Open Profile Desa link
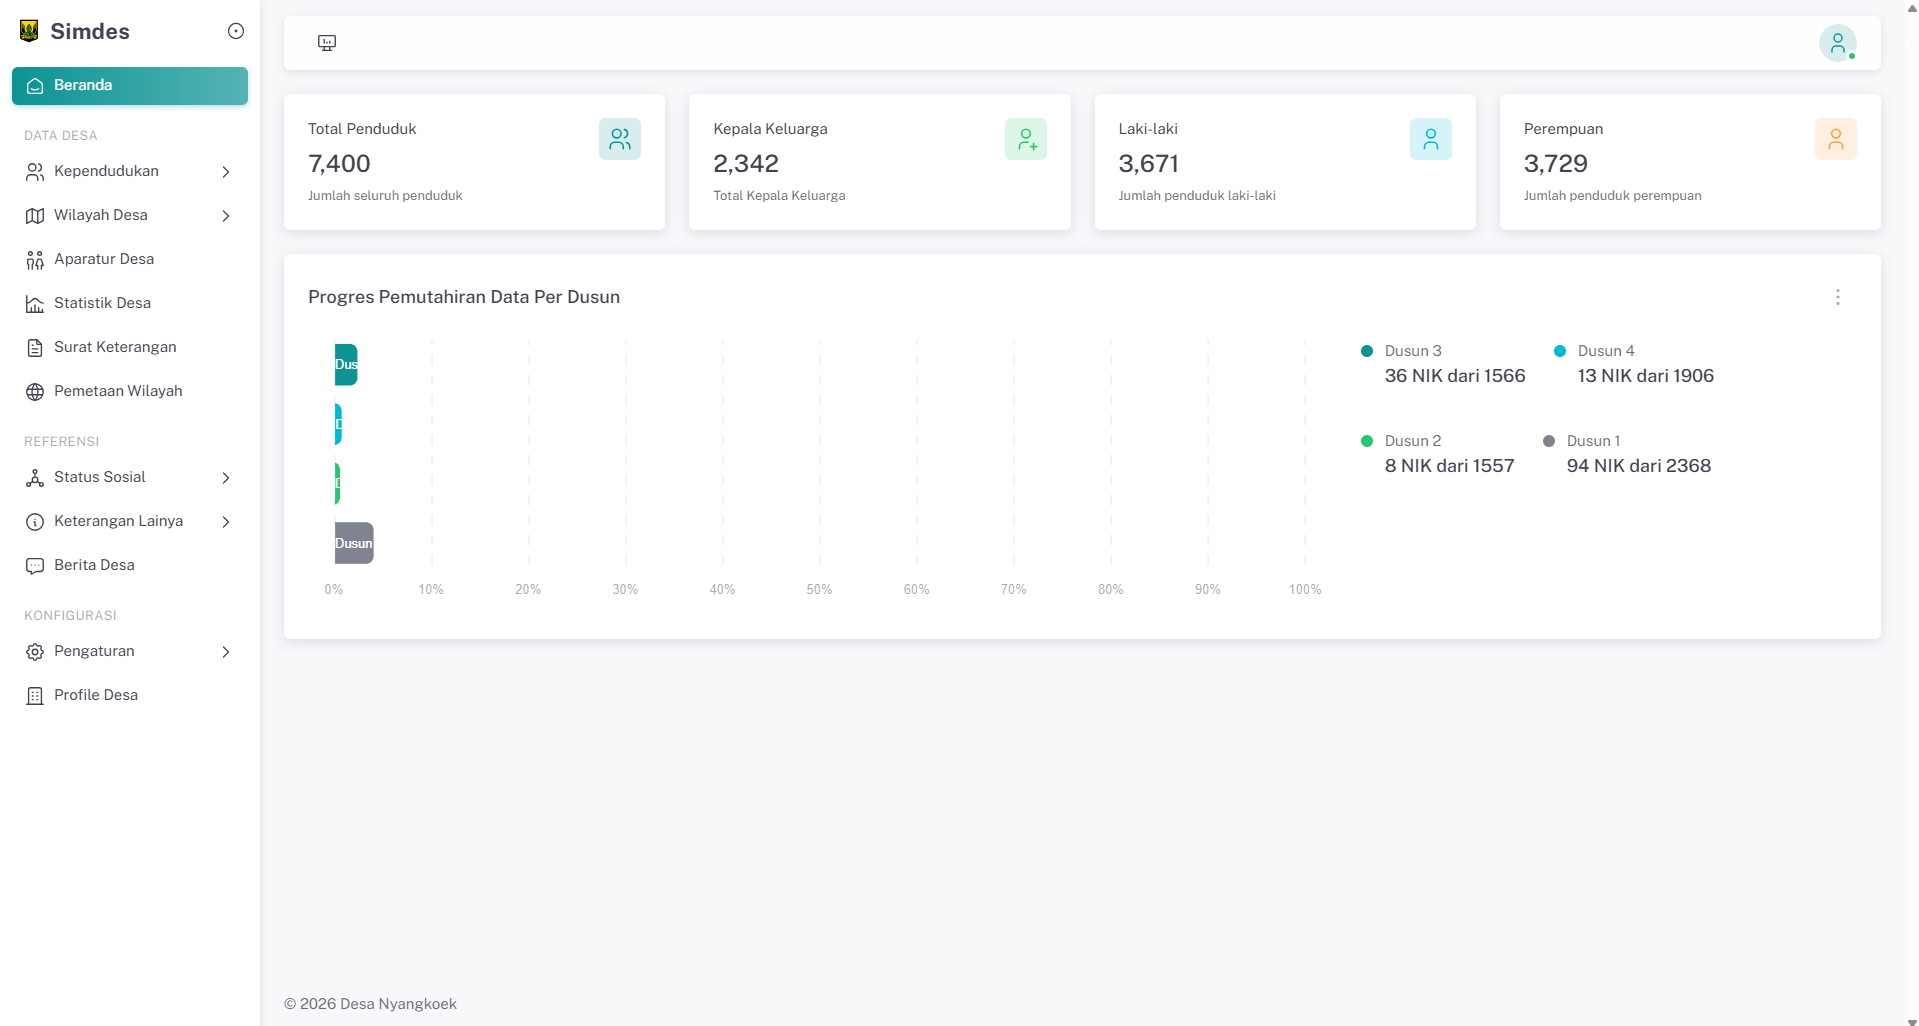 coord(130,696)
